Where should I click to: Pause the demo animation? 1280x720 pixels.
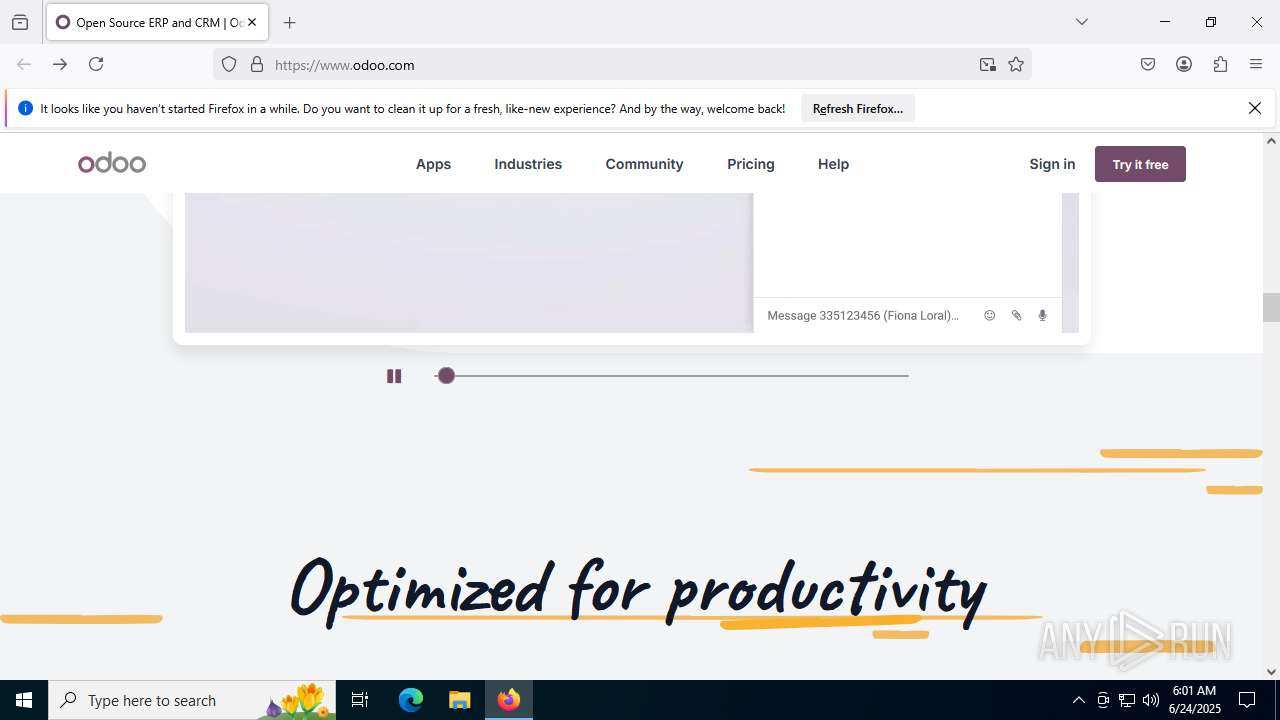pos(394,376)
